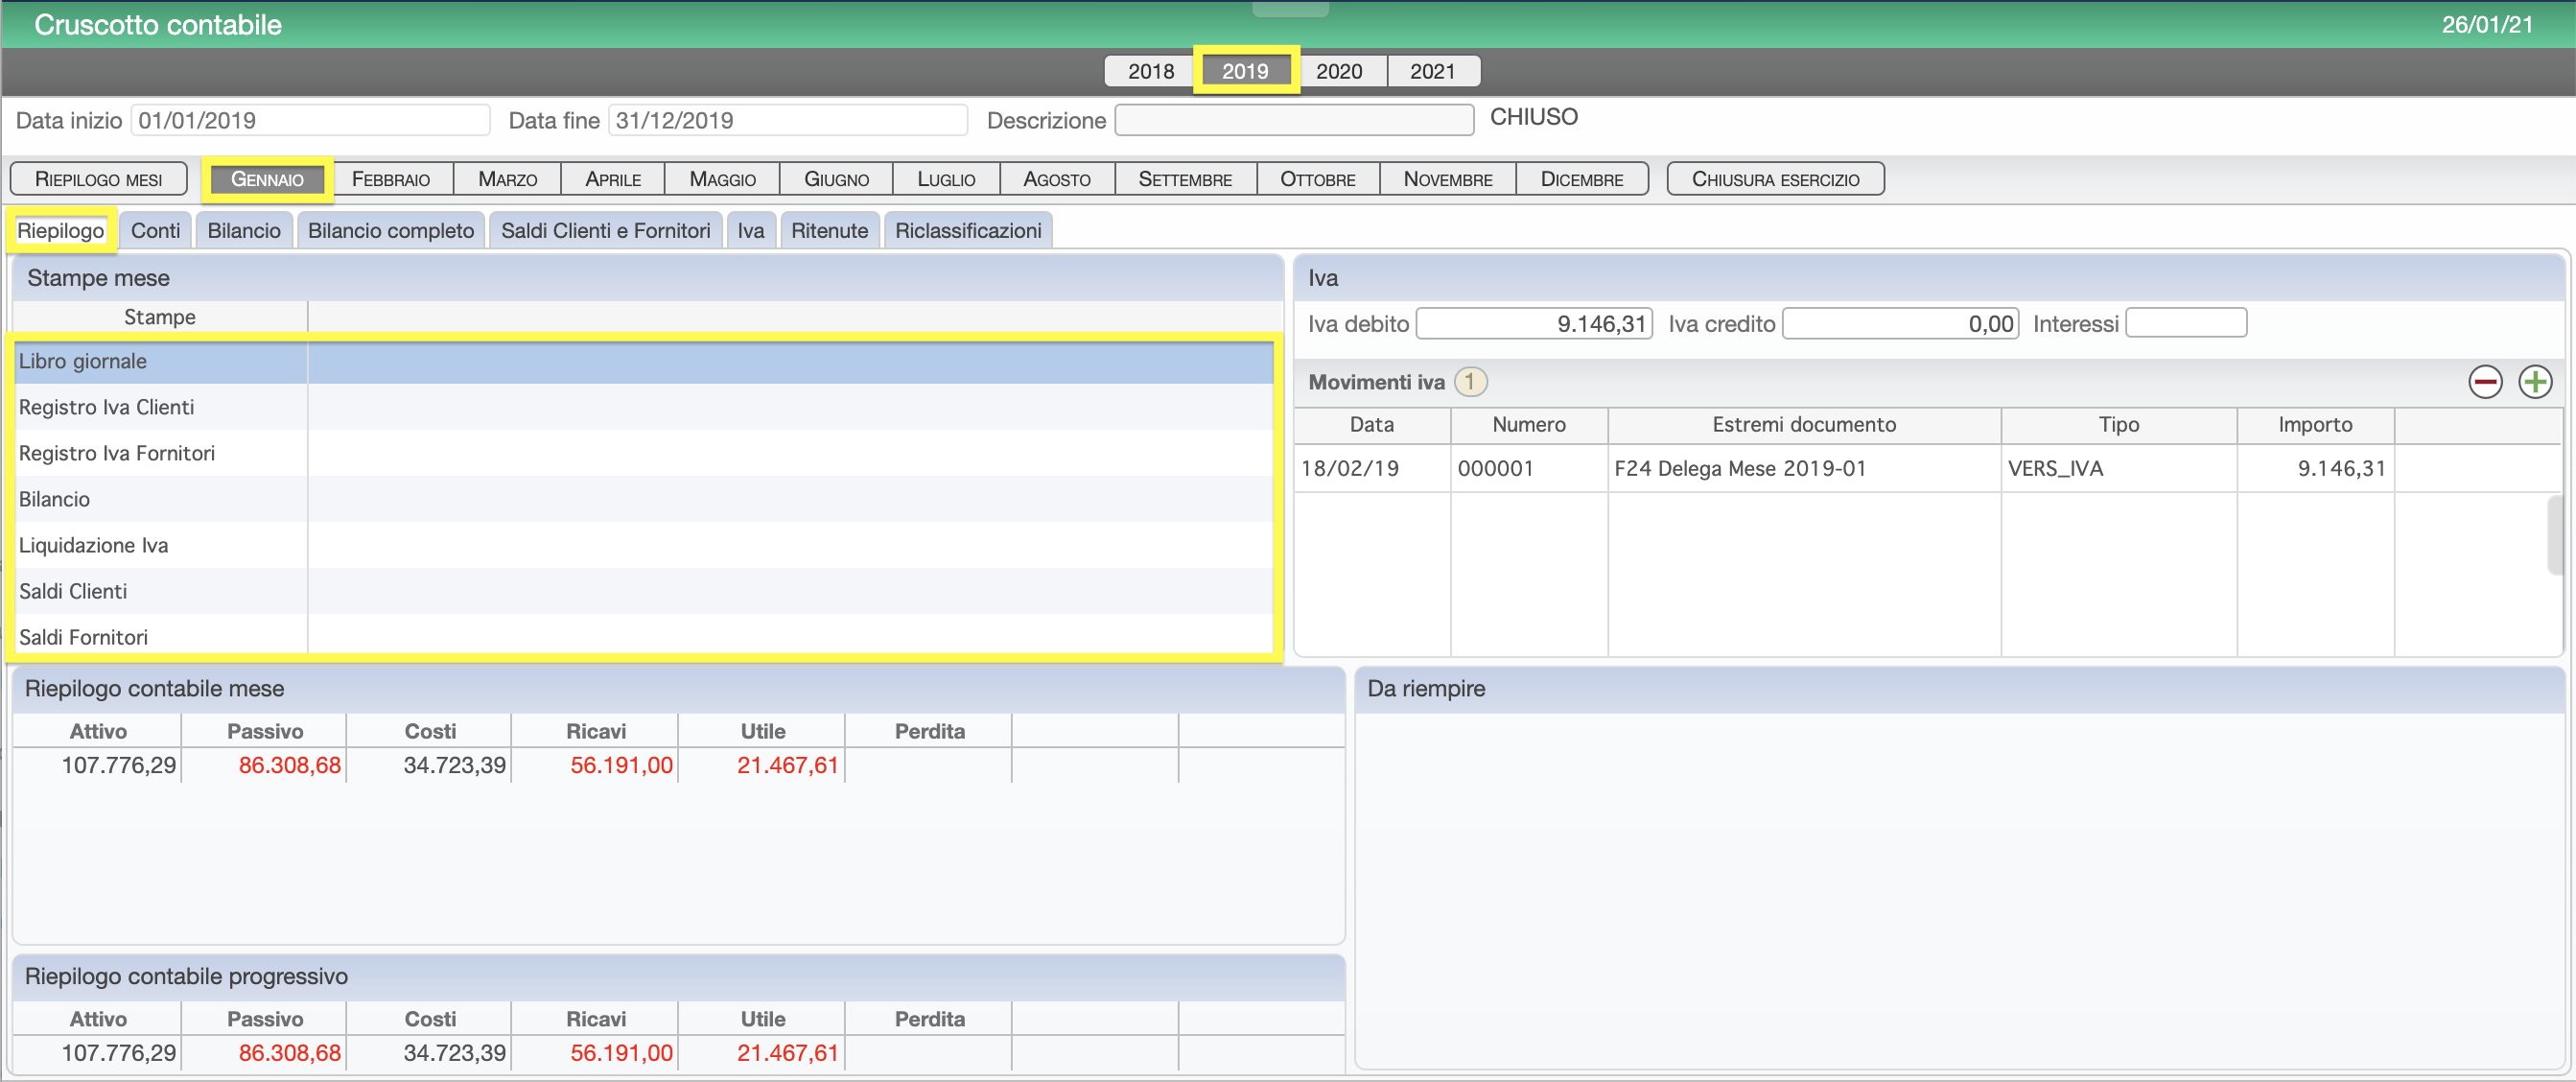
Task: Select the Liquidazione Iva row
Action: tap(645, 546)
